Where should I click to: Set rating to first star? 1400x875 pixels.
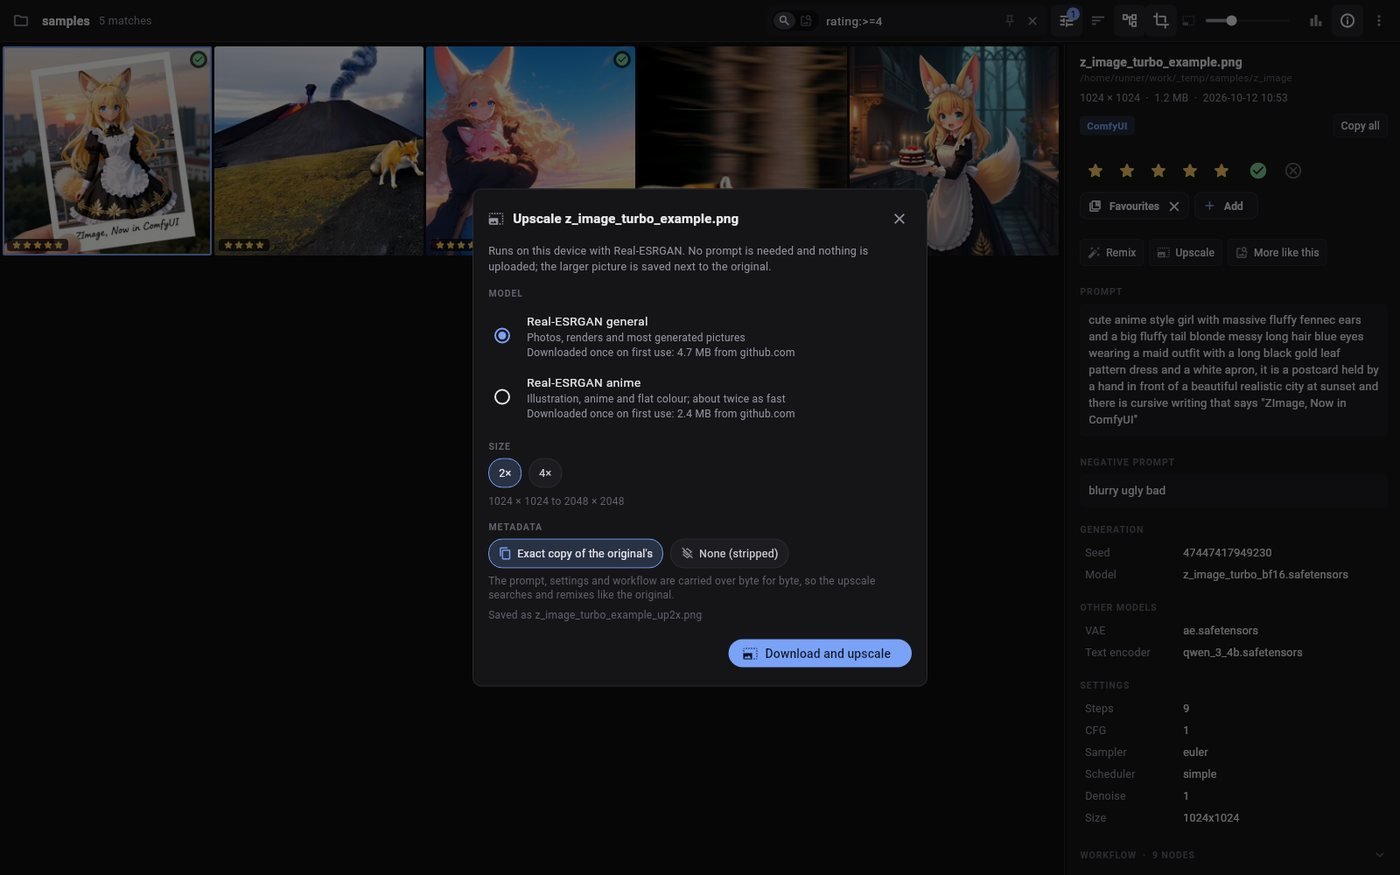(1095, 170)
